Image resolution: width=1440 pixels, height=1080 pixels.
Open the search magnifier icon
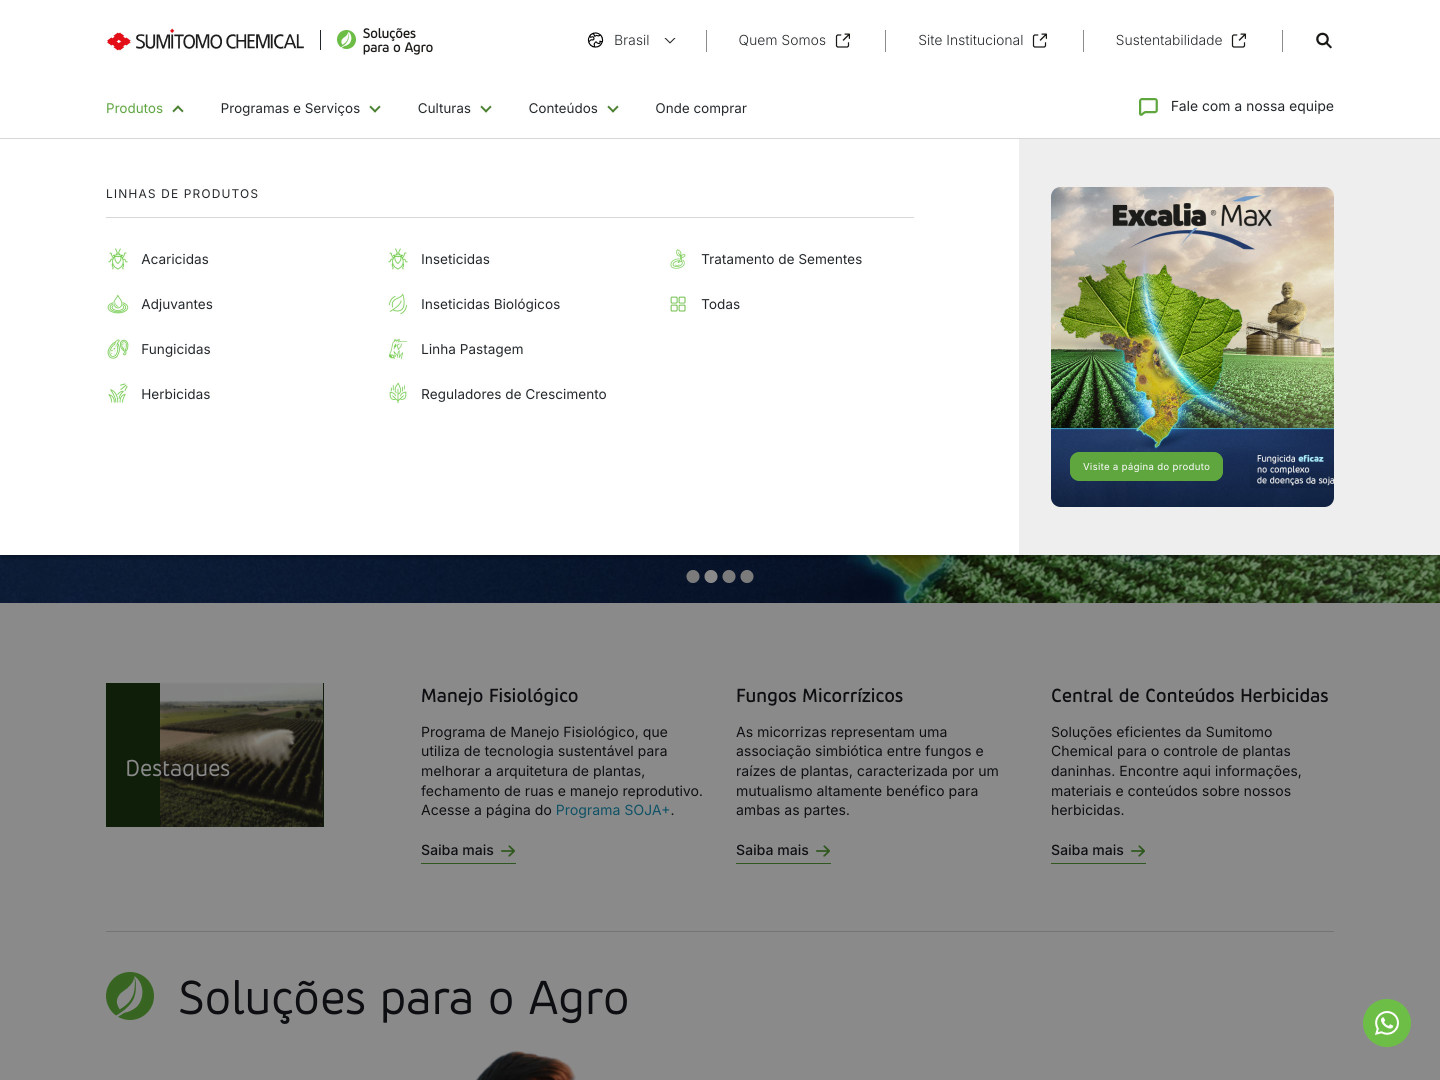point(1324,40)
